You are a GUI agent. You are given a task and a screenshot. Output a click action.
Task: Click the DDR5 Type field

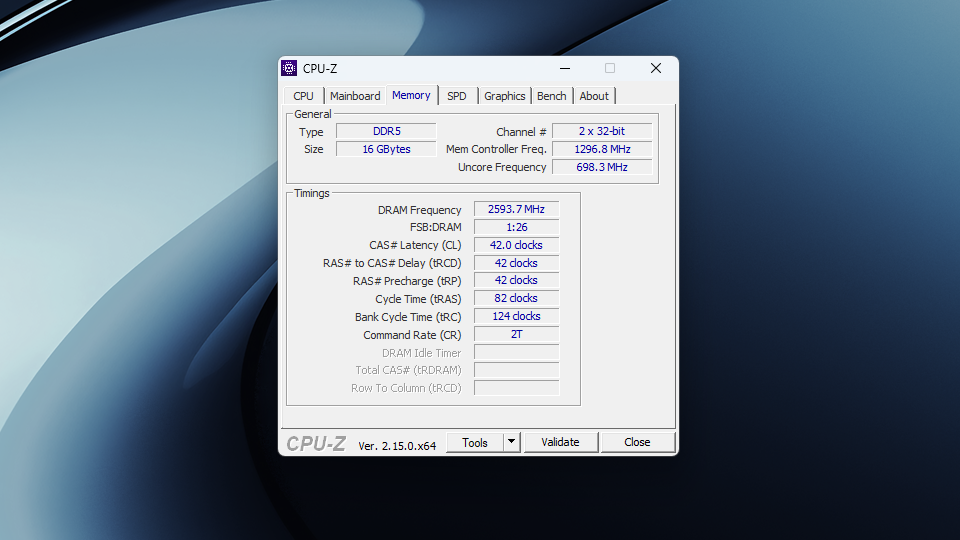[x=386, y=131]
